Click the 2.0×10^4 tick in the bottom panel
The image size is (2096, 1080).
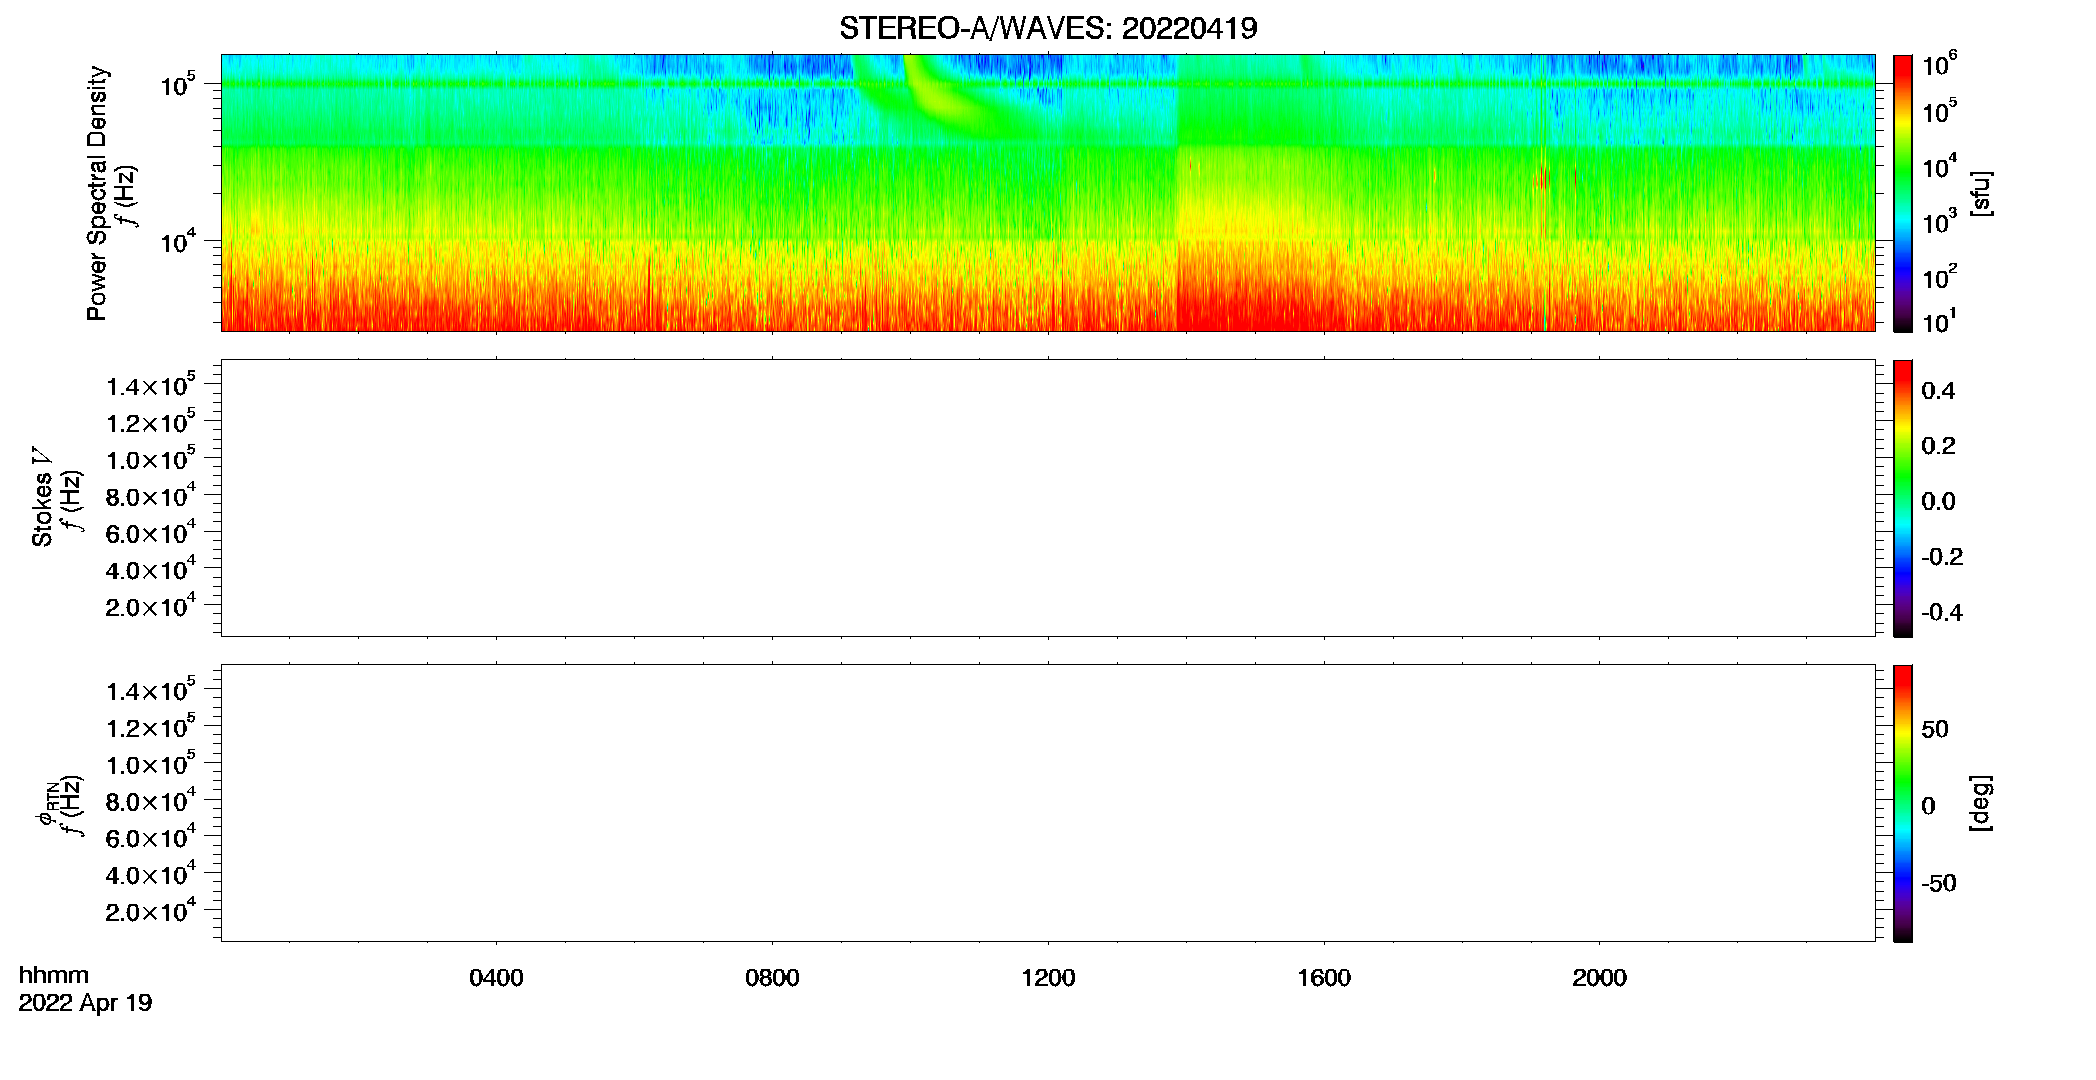[151, 911]
